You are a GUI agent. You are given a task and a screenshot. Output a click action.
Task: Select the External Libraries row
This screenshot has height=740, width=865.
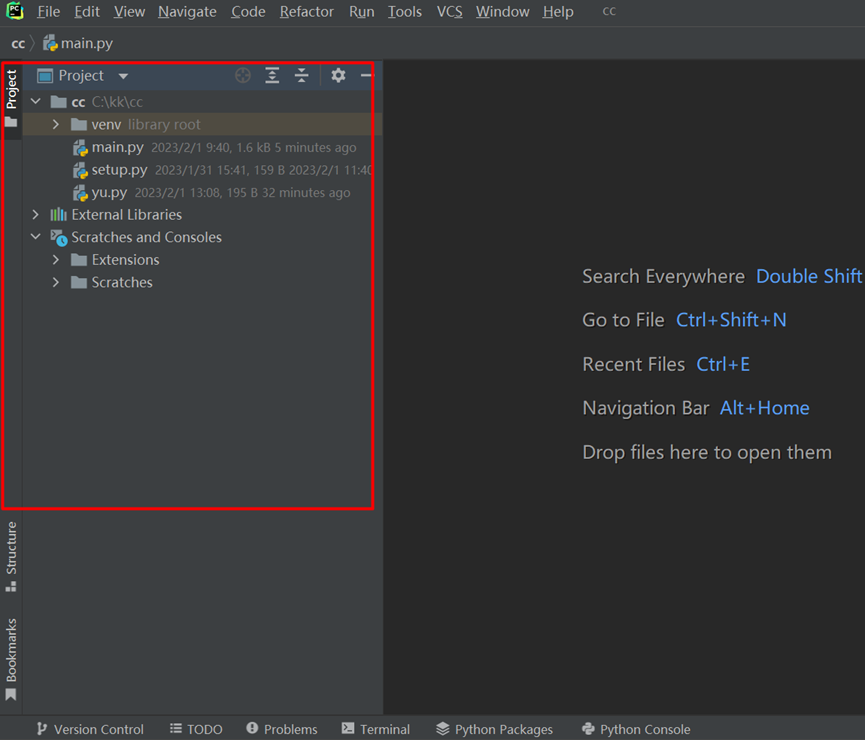click(202, 215)
